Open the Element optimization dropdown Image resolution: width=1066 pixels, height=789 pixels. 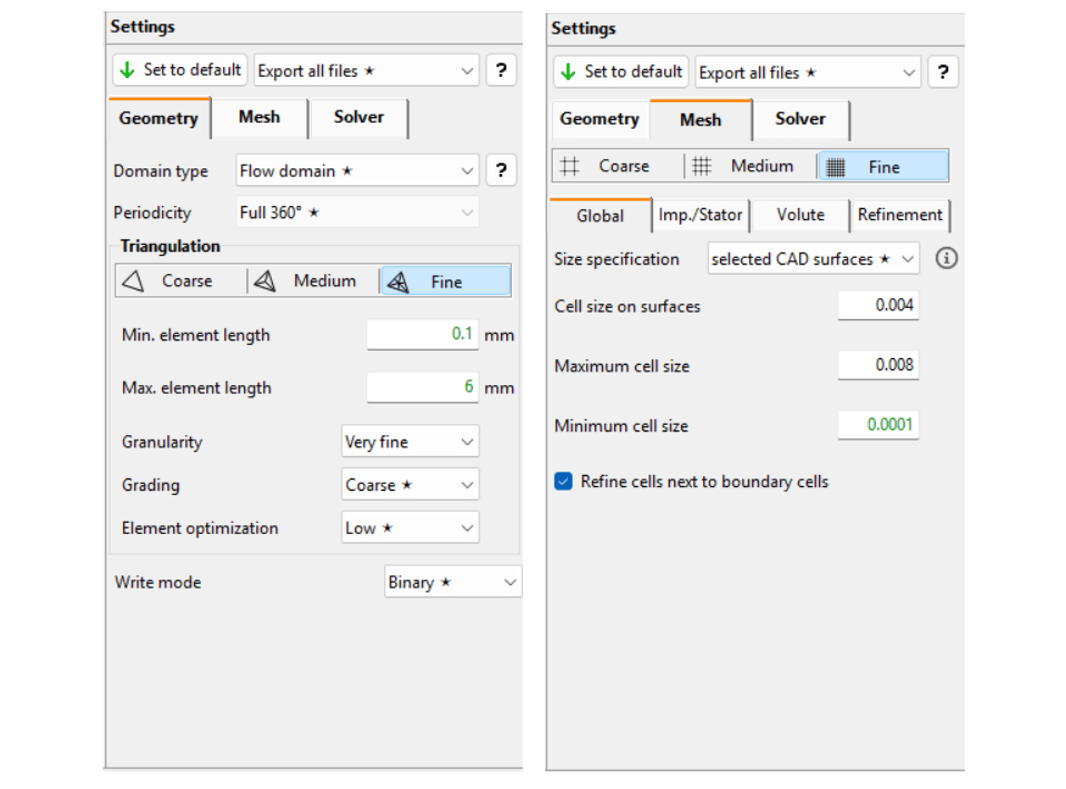tap(410, 527)
